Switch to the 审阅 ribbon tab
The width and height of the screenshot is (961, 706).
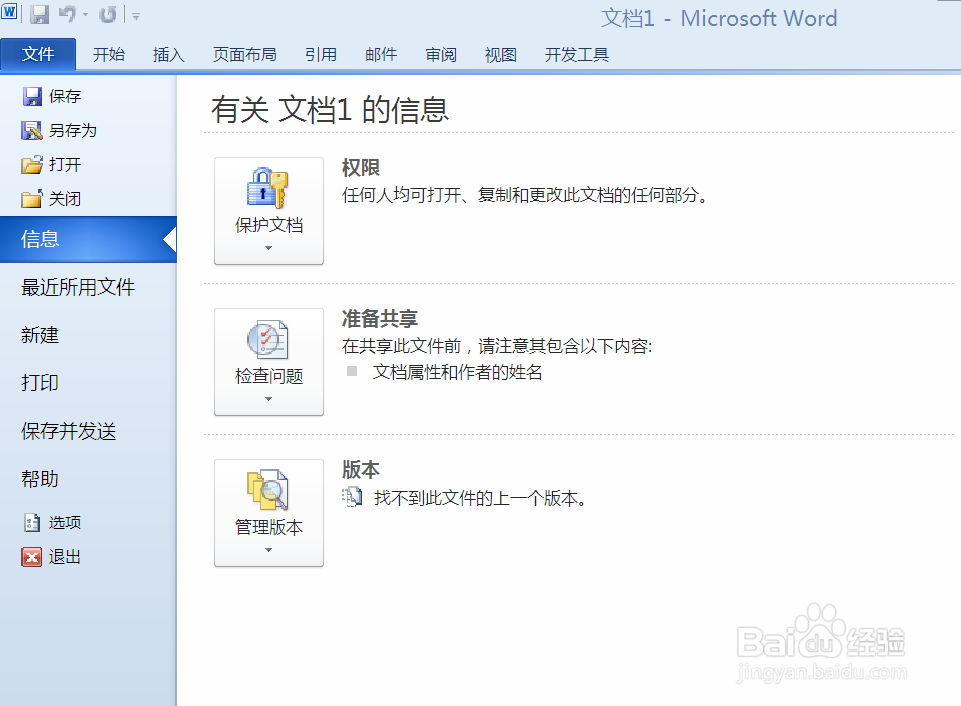tap(441, 55)
